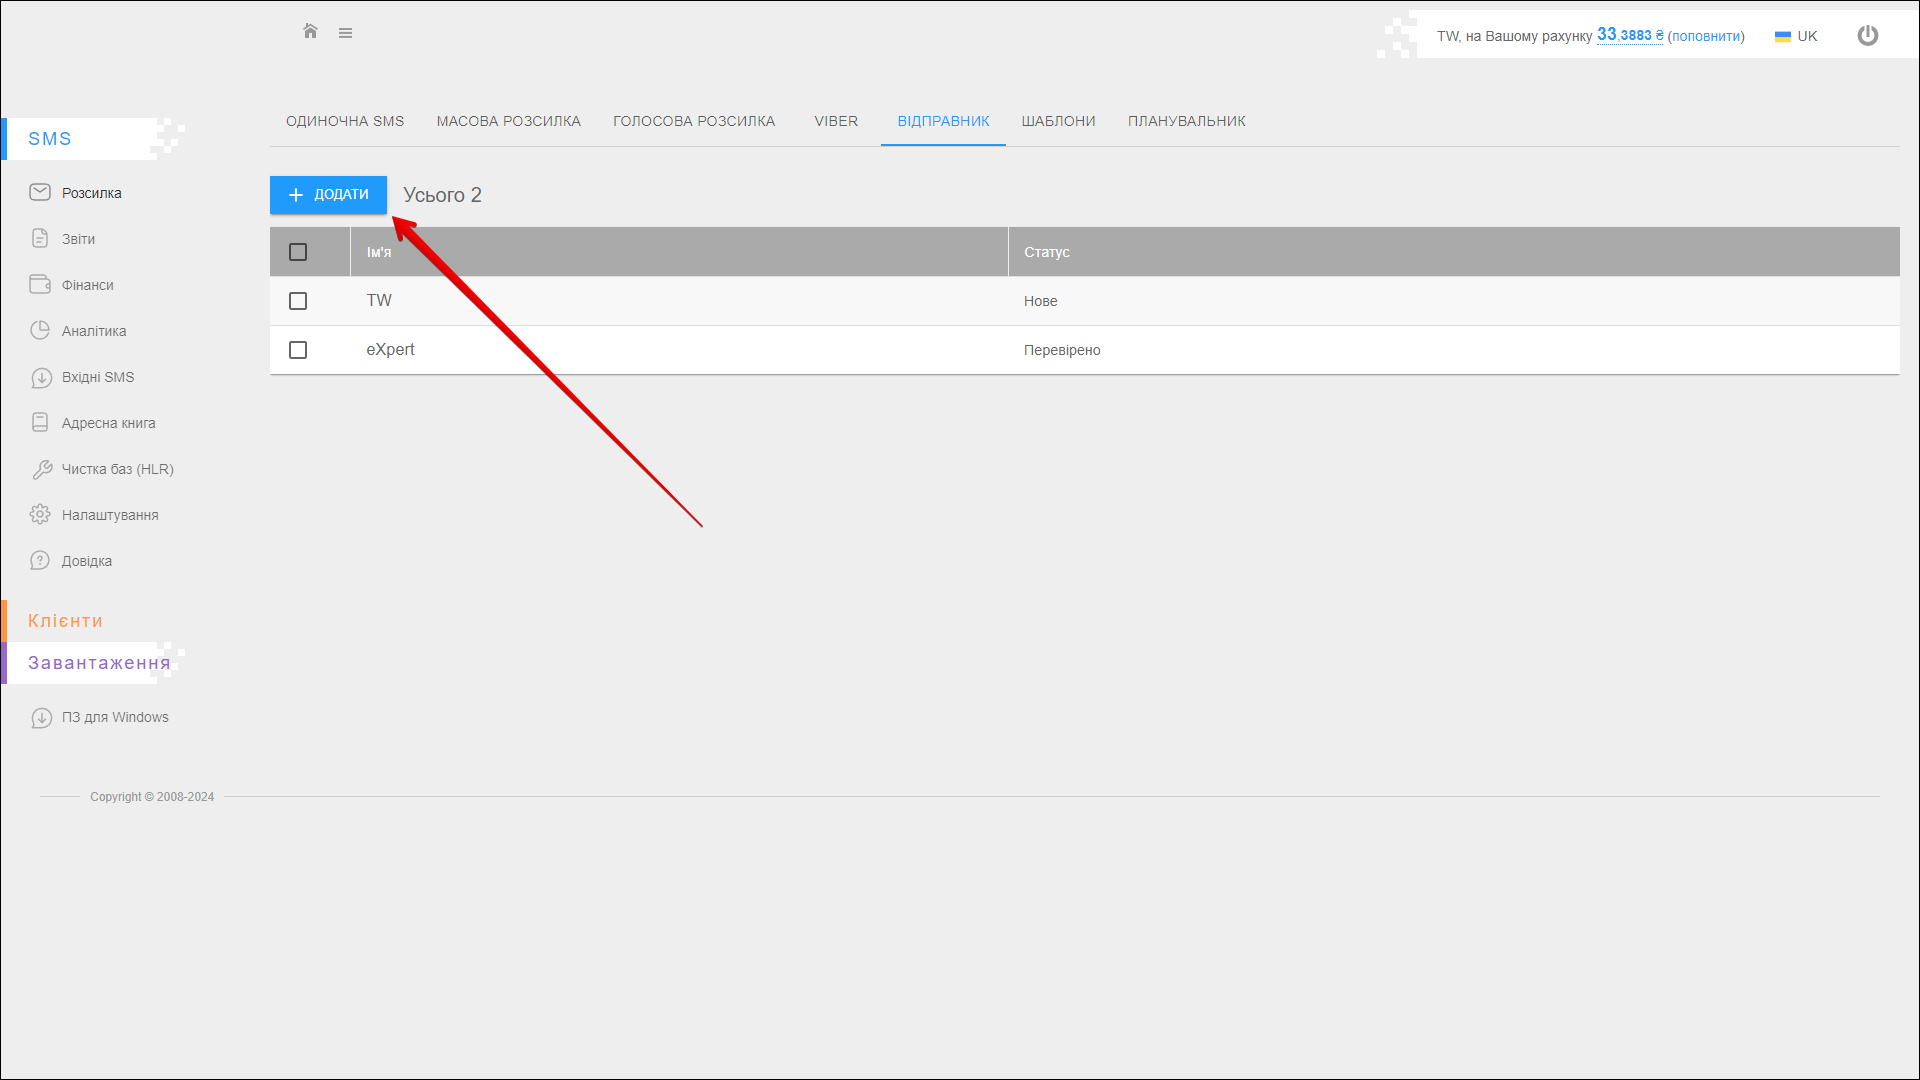Open Фінанси wallet icon
The height and width of the screenshot is (1080, 1920).
[40, 284]
